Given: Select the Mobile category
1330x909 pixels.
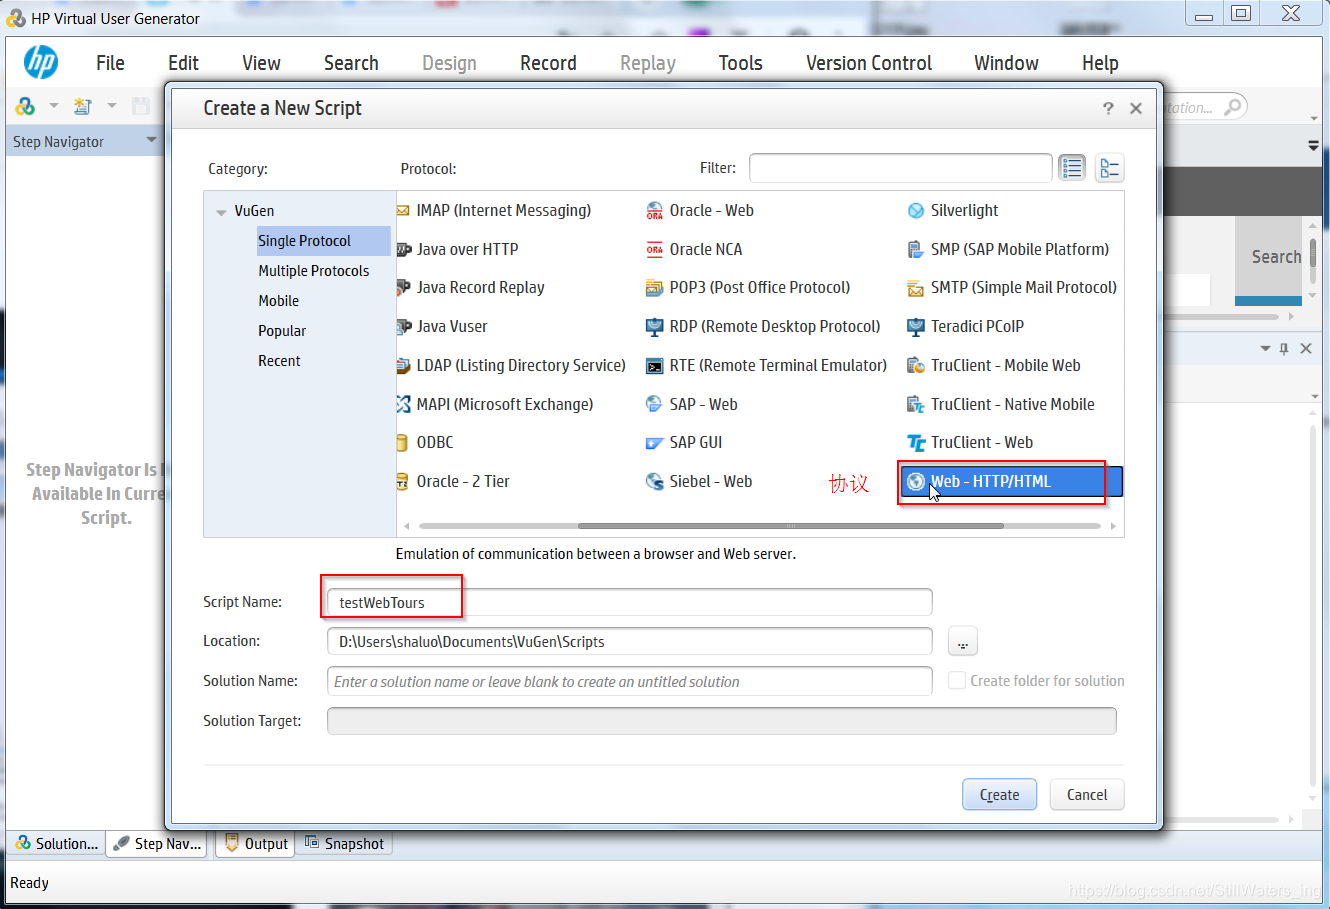Looking at the screenshot, I should click(x=279, y=301).
